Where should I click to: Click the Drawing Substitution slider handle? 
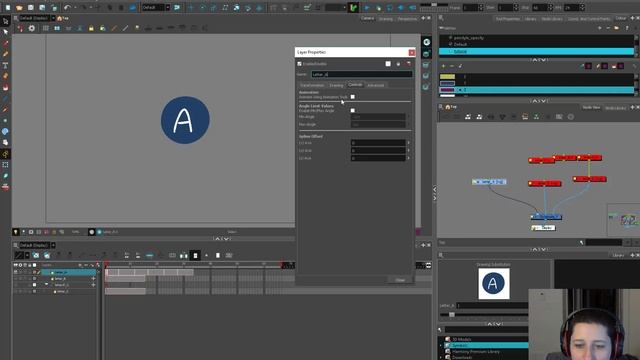click(x=452, y=315)
